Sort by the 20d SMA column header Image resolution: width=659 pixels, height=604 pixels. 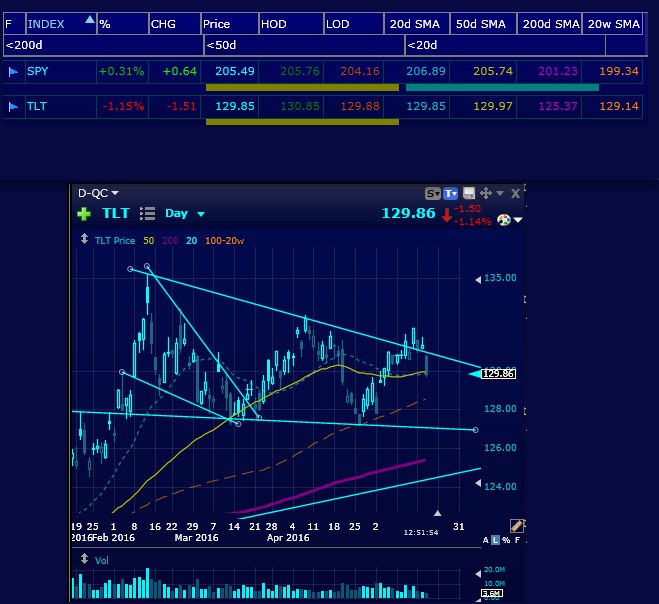click(417, 24)
